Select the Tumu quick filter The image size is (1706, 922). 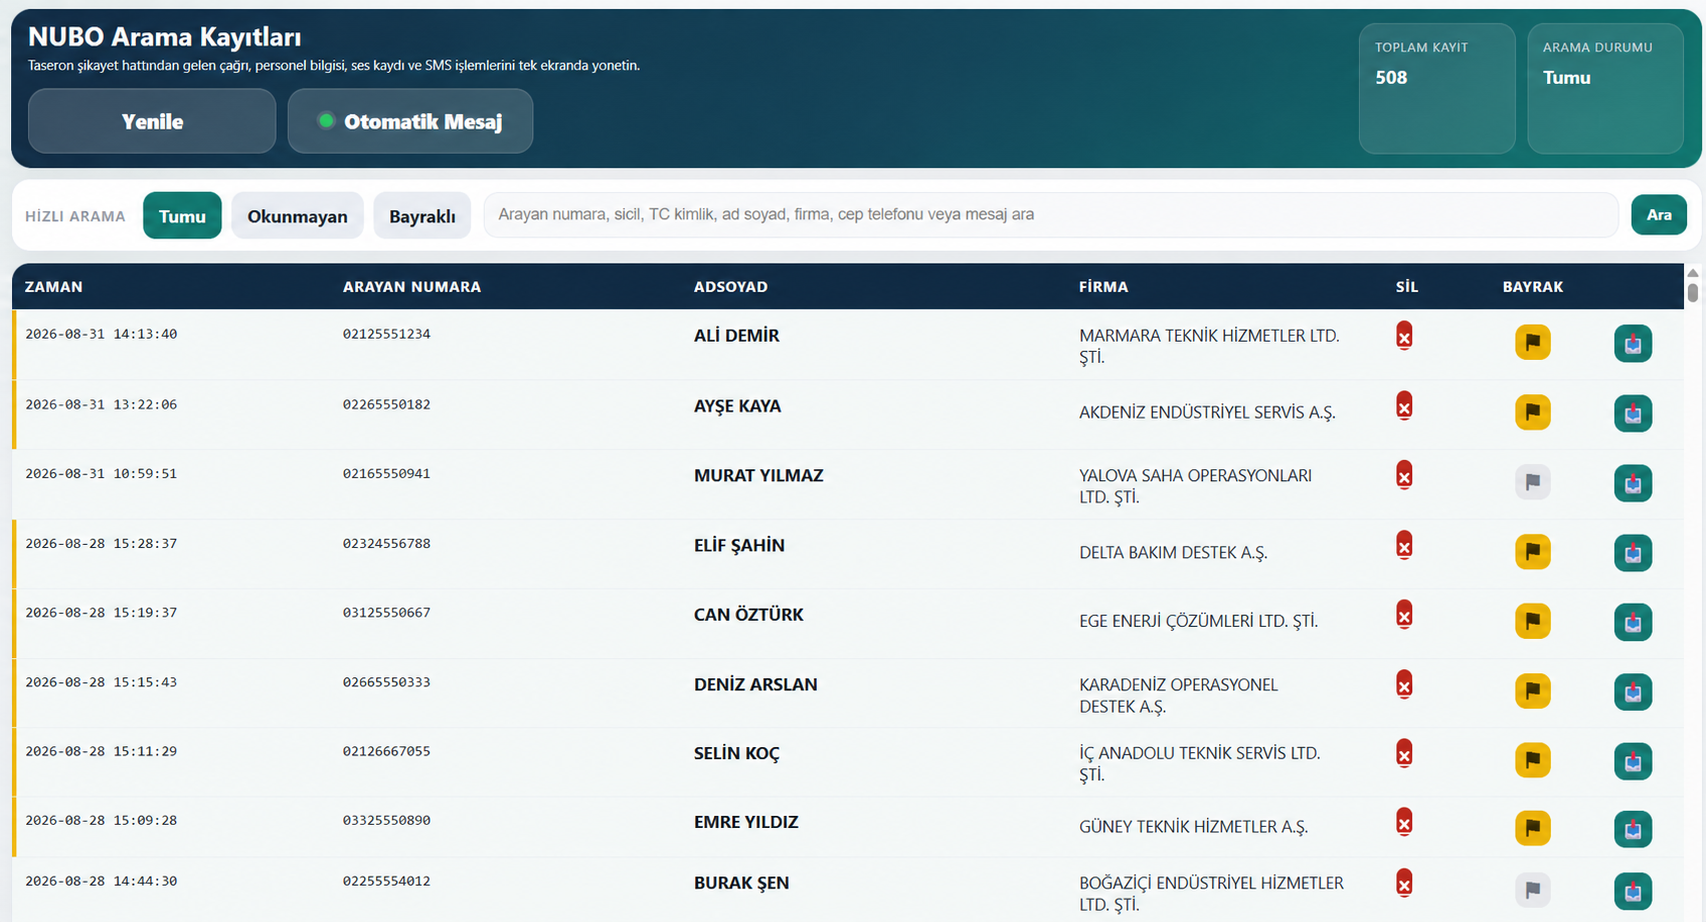tap(182, 216)
